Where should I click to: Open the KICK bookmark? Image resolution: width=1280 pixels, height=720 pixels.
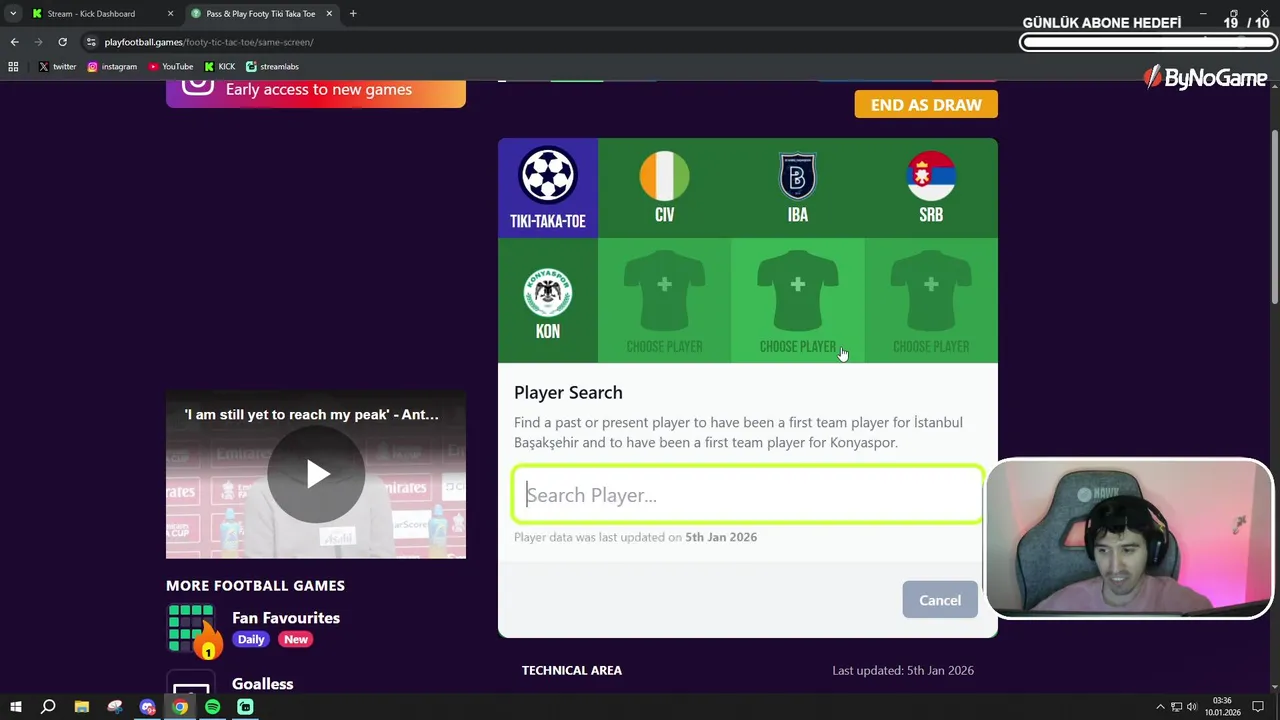pyautogui.click(x=220, y=67)
